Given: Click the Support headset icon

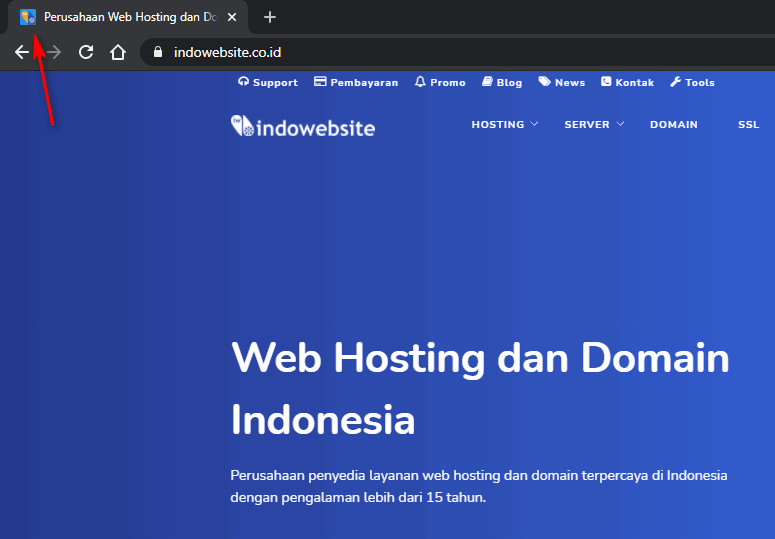Looking at the screenshot, I should tap(243, 82).
